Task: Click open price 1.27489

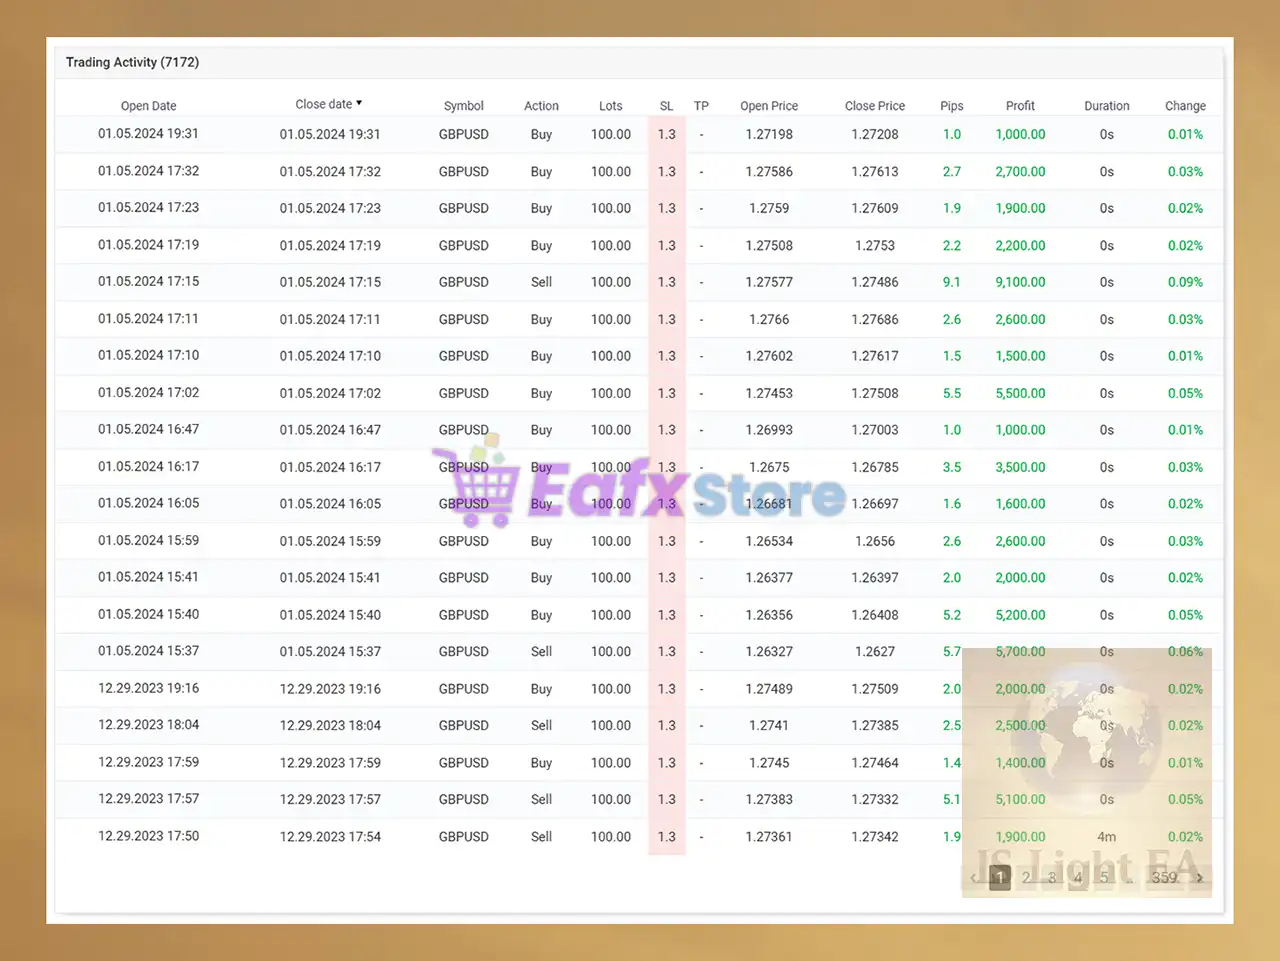Action: click(x=769, y=689)
